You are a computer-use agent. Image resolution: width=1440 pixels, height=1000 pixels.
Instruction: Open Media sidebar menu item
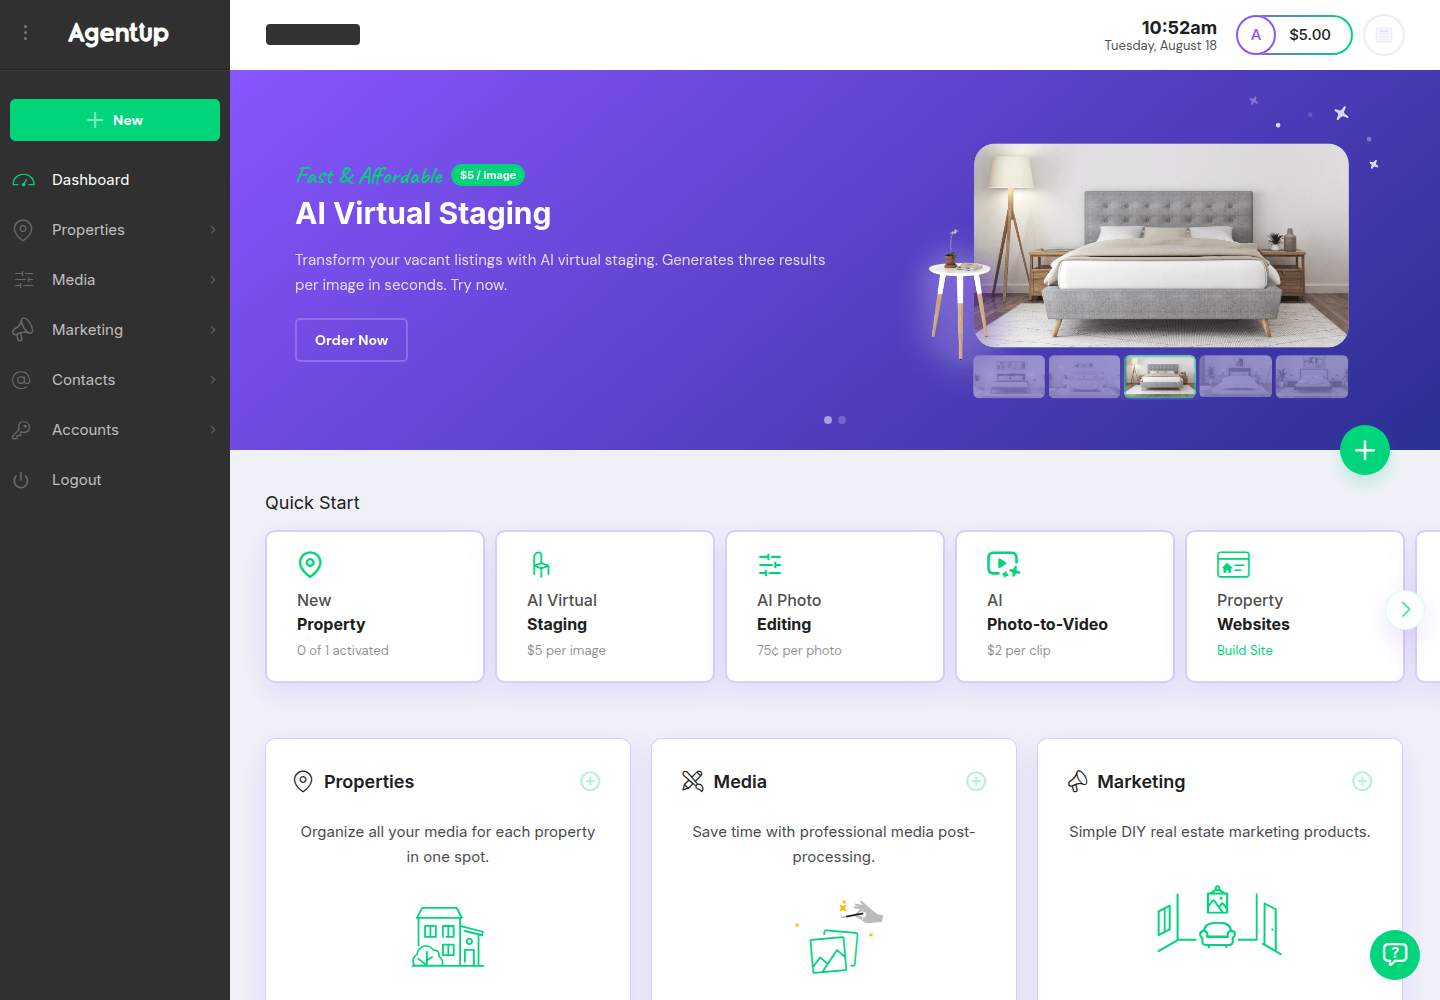(115, 280)
